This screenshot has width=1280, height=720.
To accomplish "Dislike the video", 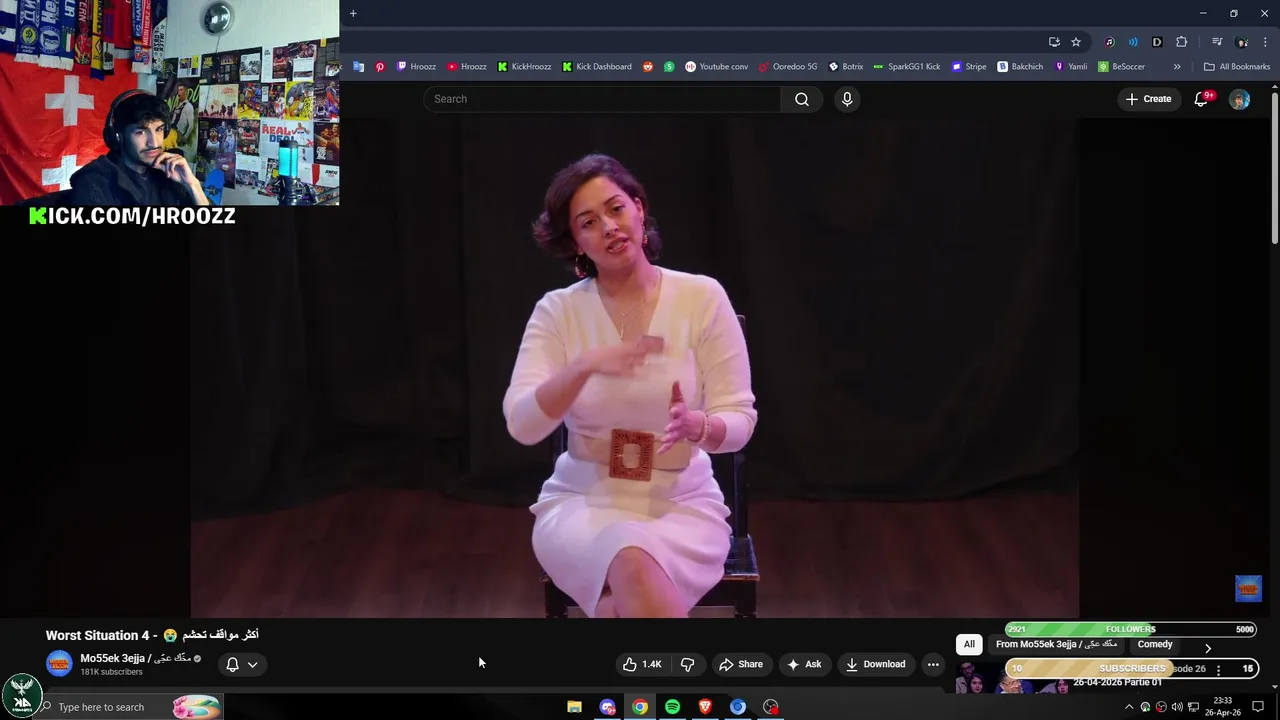I will [x=688, y=664].
